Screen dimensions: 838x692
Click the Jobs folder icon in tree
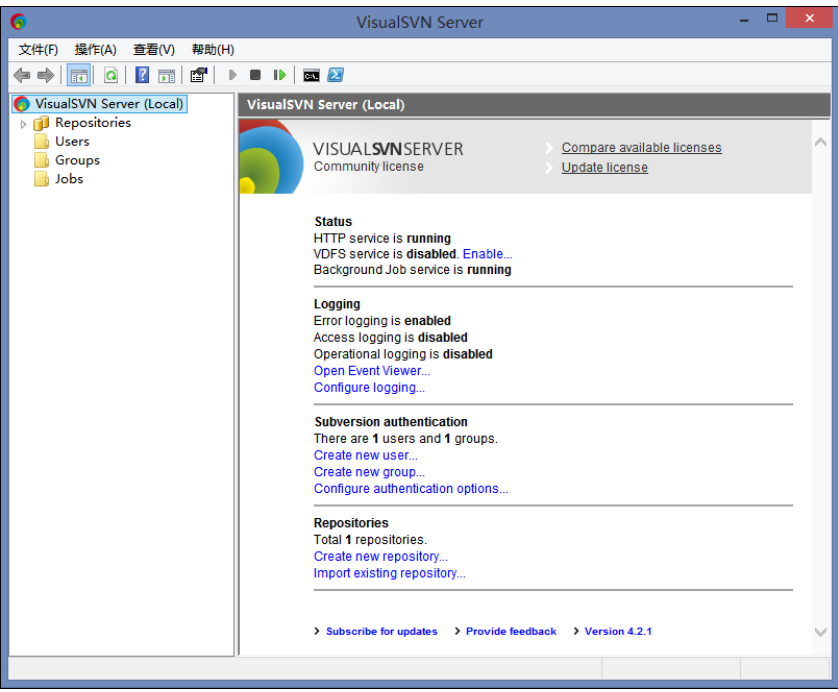(41, 179)
